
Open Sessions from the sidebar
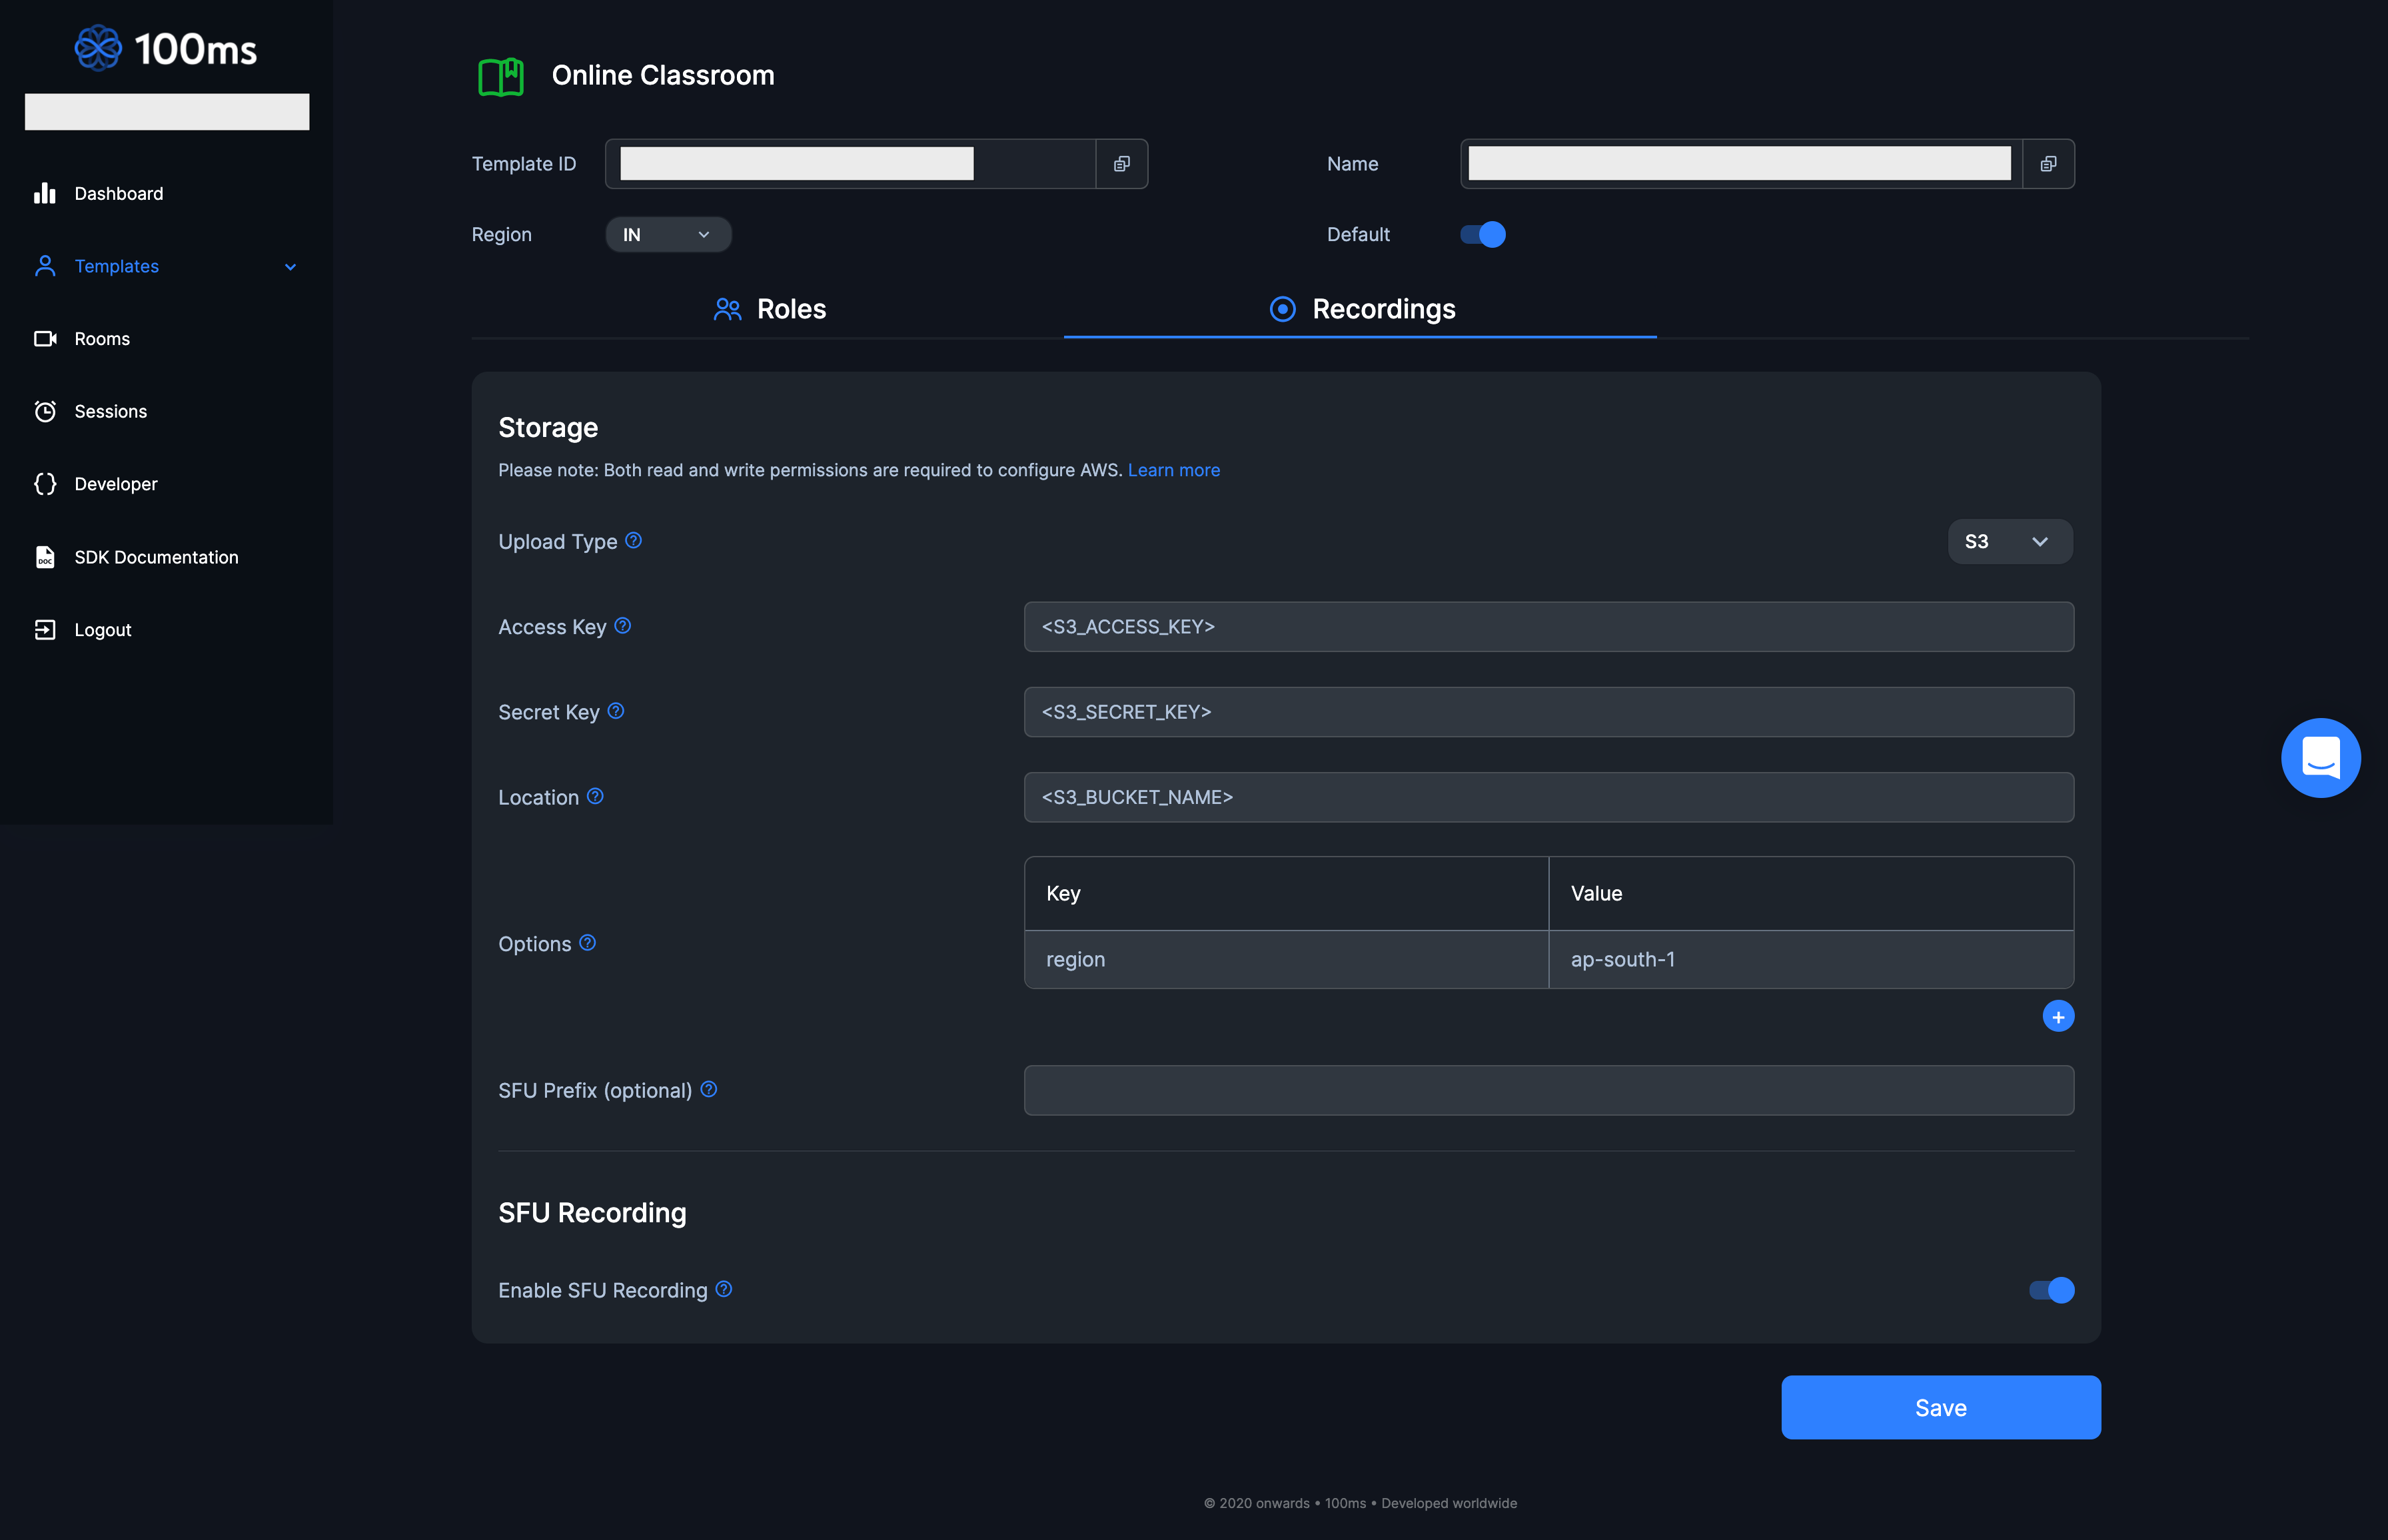(109, 411)
